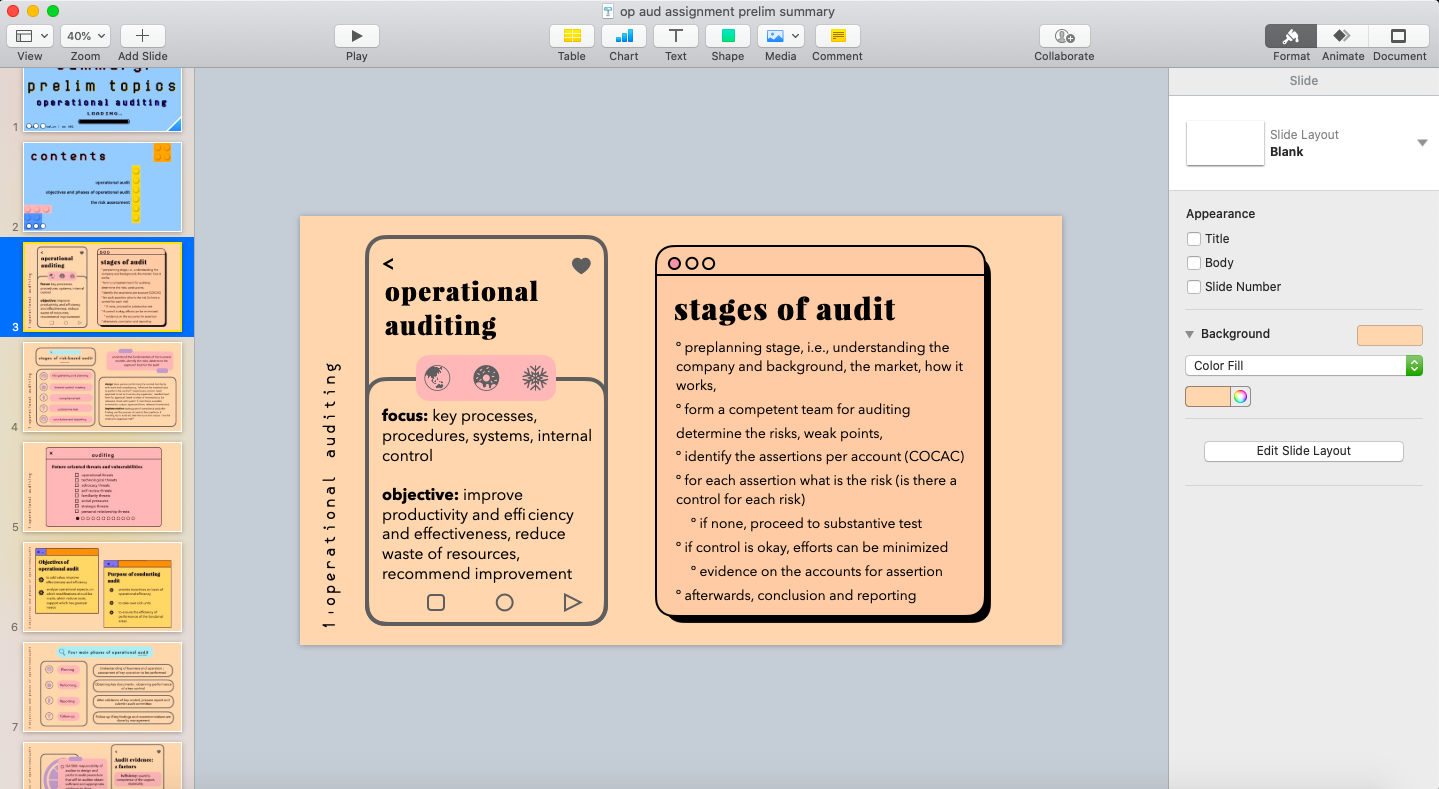Enable the Body checkbox

(1194, 263)
